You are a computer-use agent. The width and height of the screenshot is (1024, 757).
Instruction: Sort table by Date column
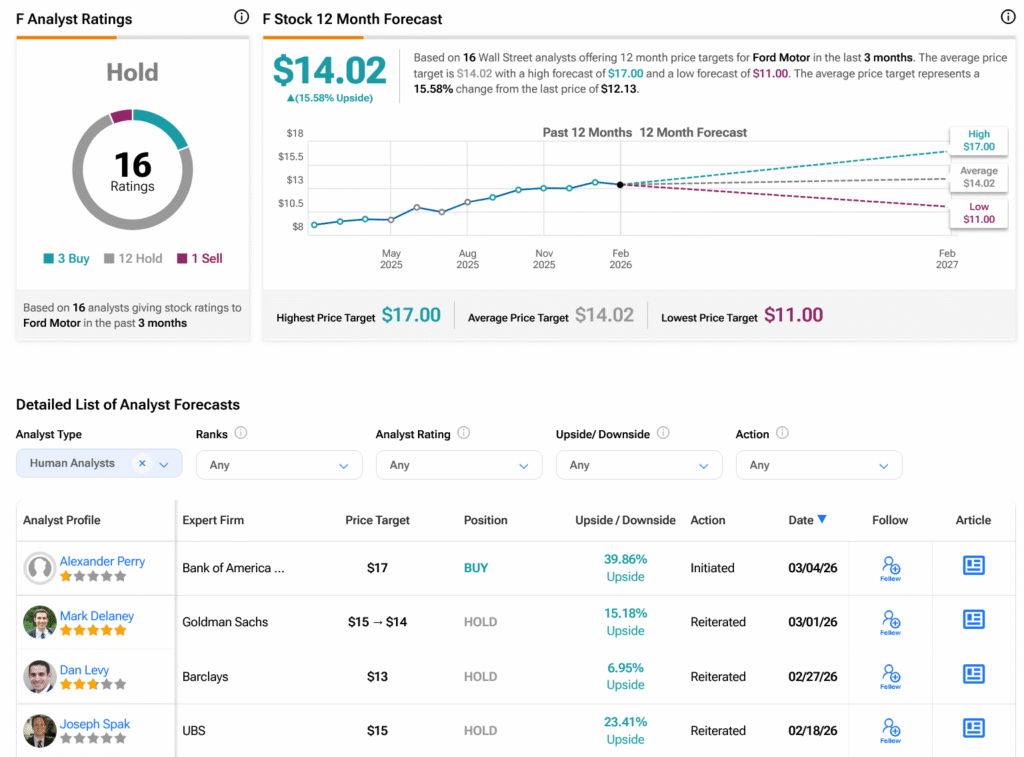[x=807, y=520]
